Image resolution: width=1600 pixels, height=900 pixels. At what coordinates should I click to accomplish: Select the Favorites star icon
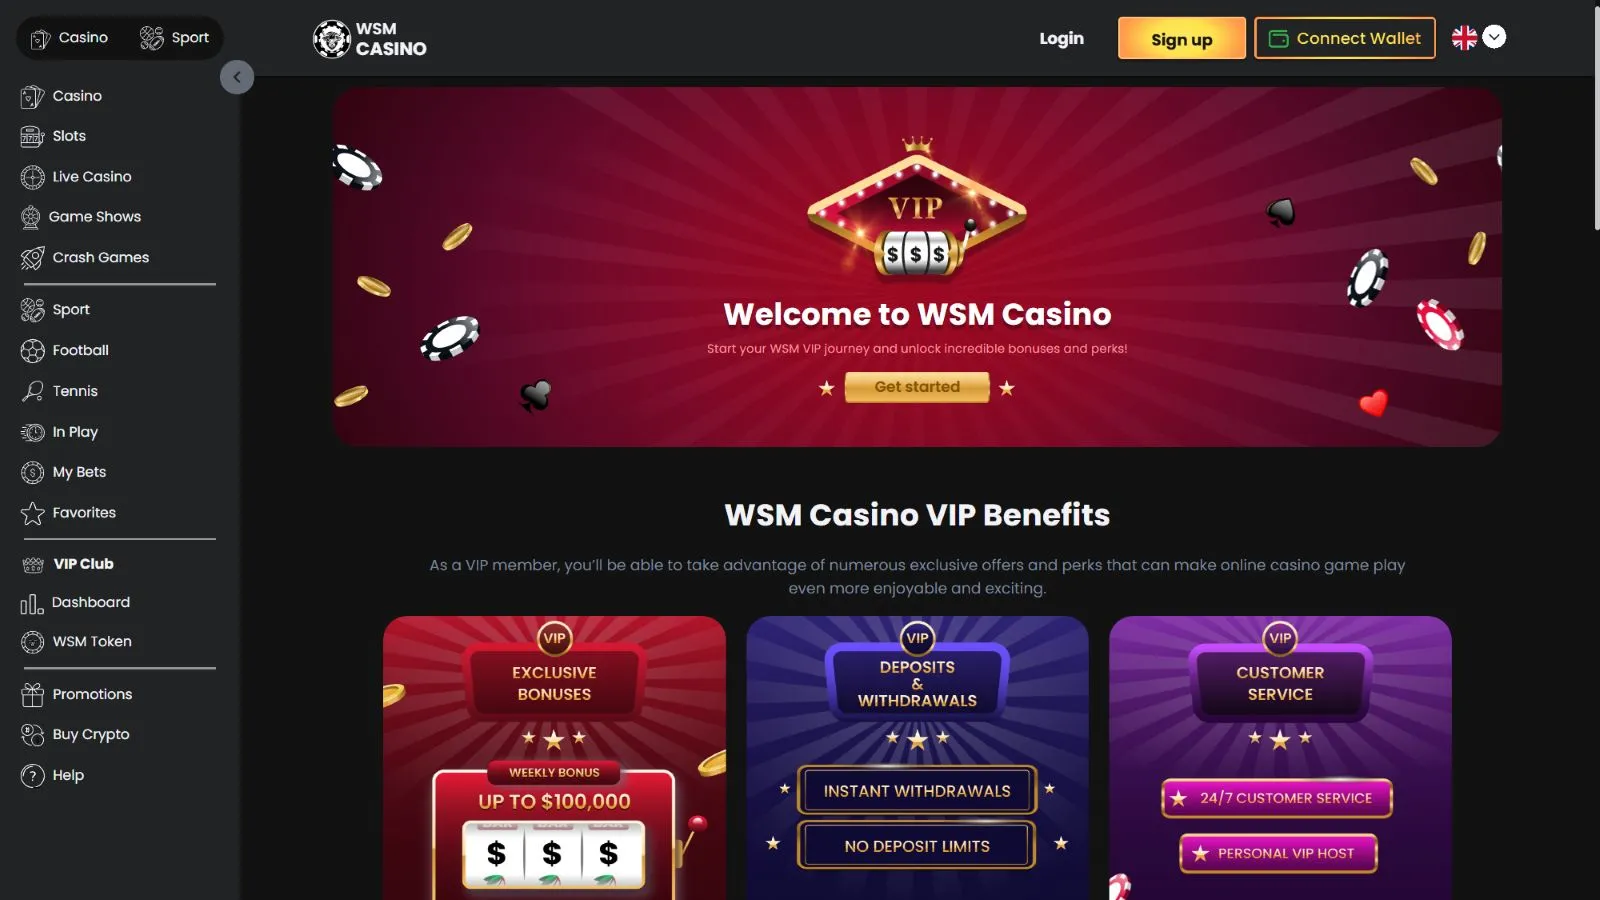point(32,513)
